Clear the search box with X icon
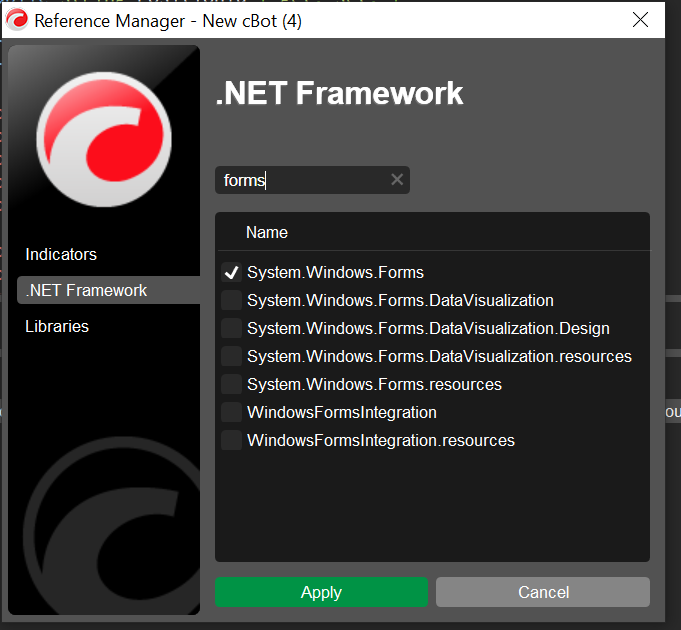The height and width of the screenshot is (630, 681). (397, 179)
